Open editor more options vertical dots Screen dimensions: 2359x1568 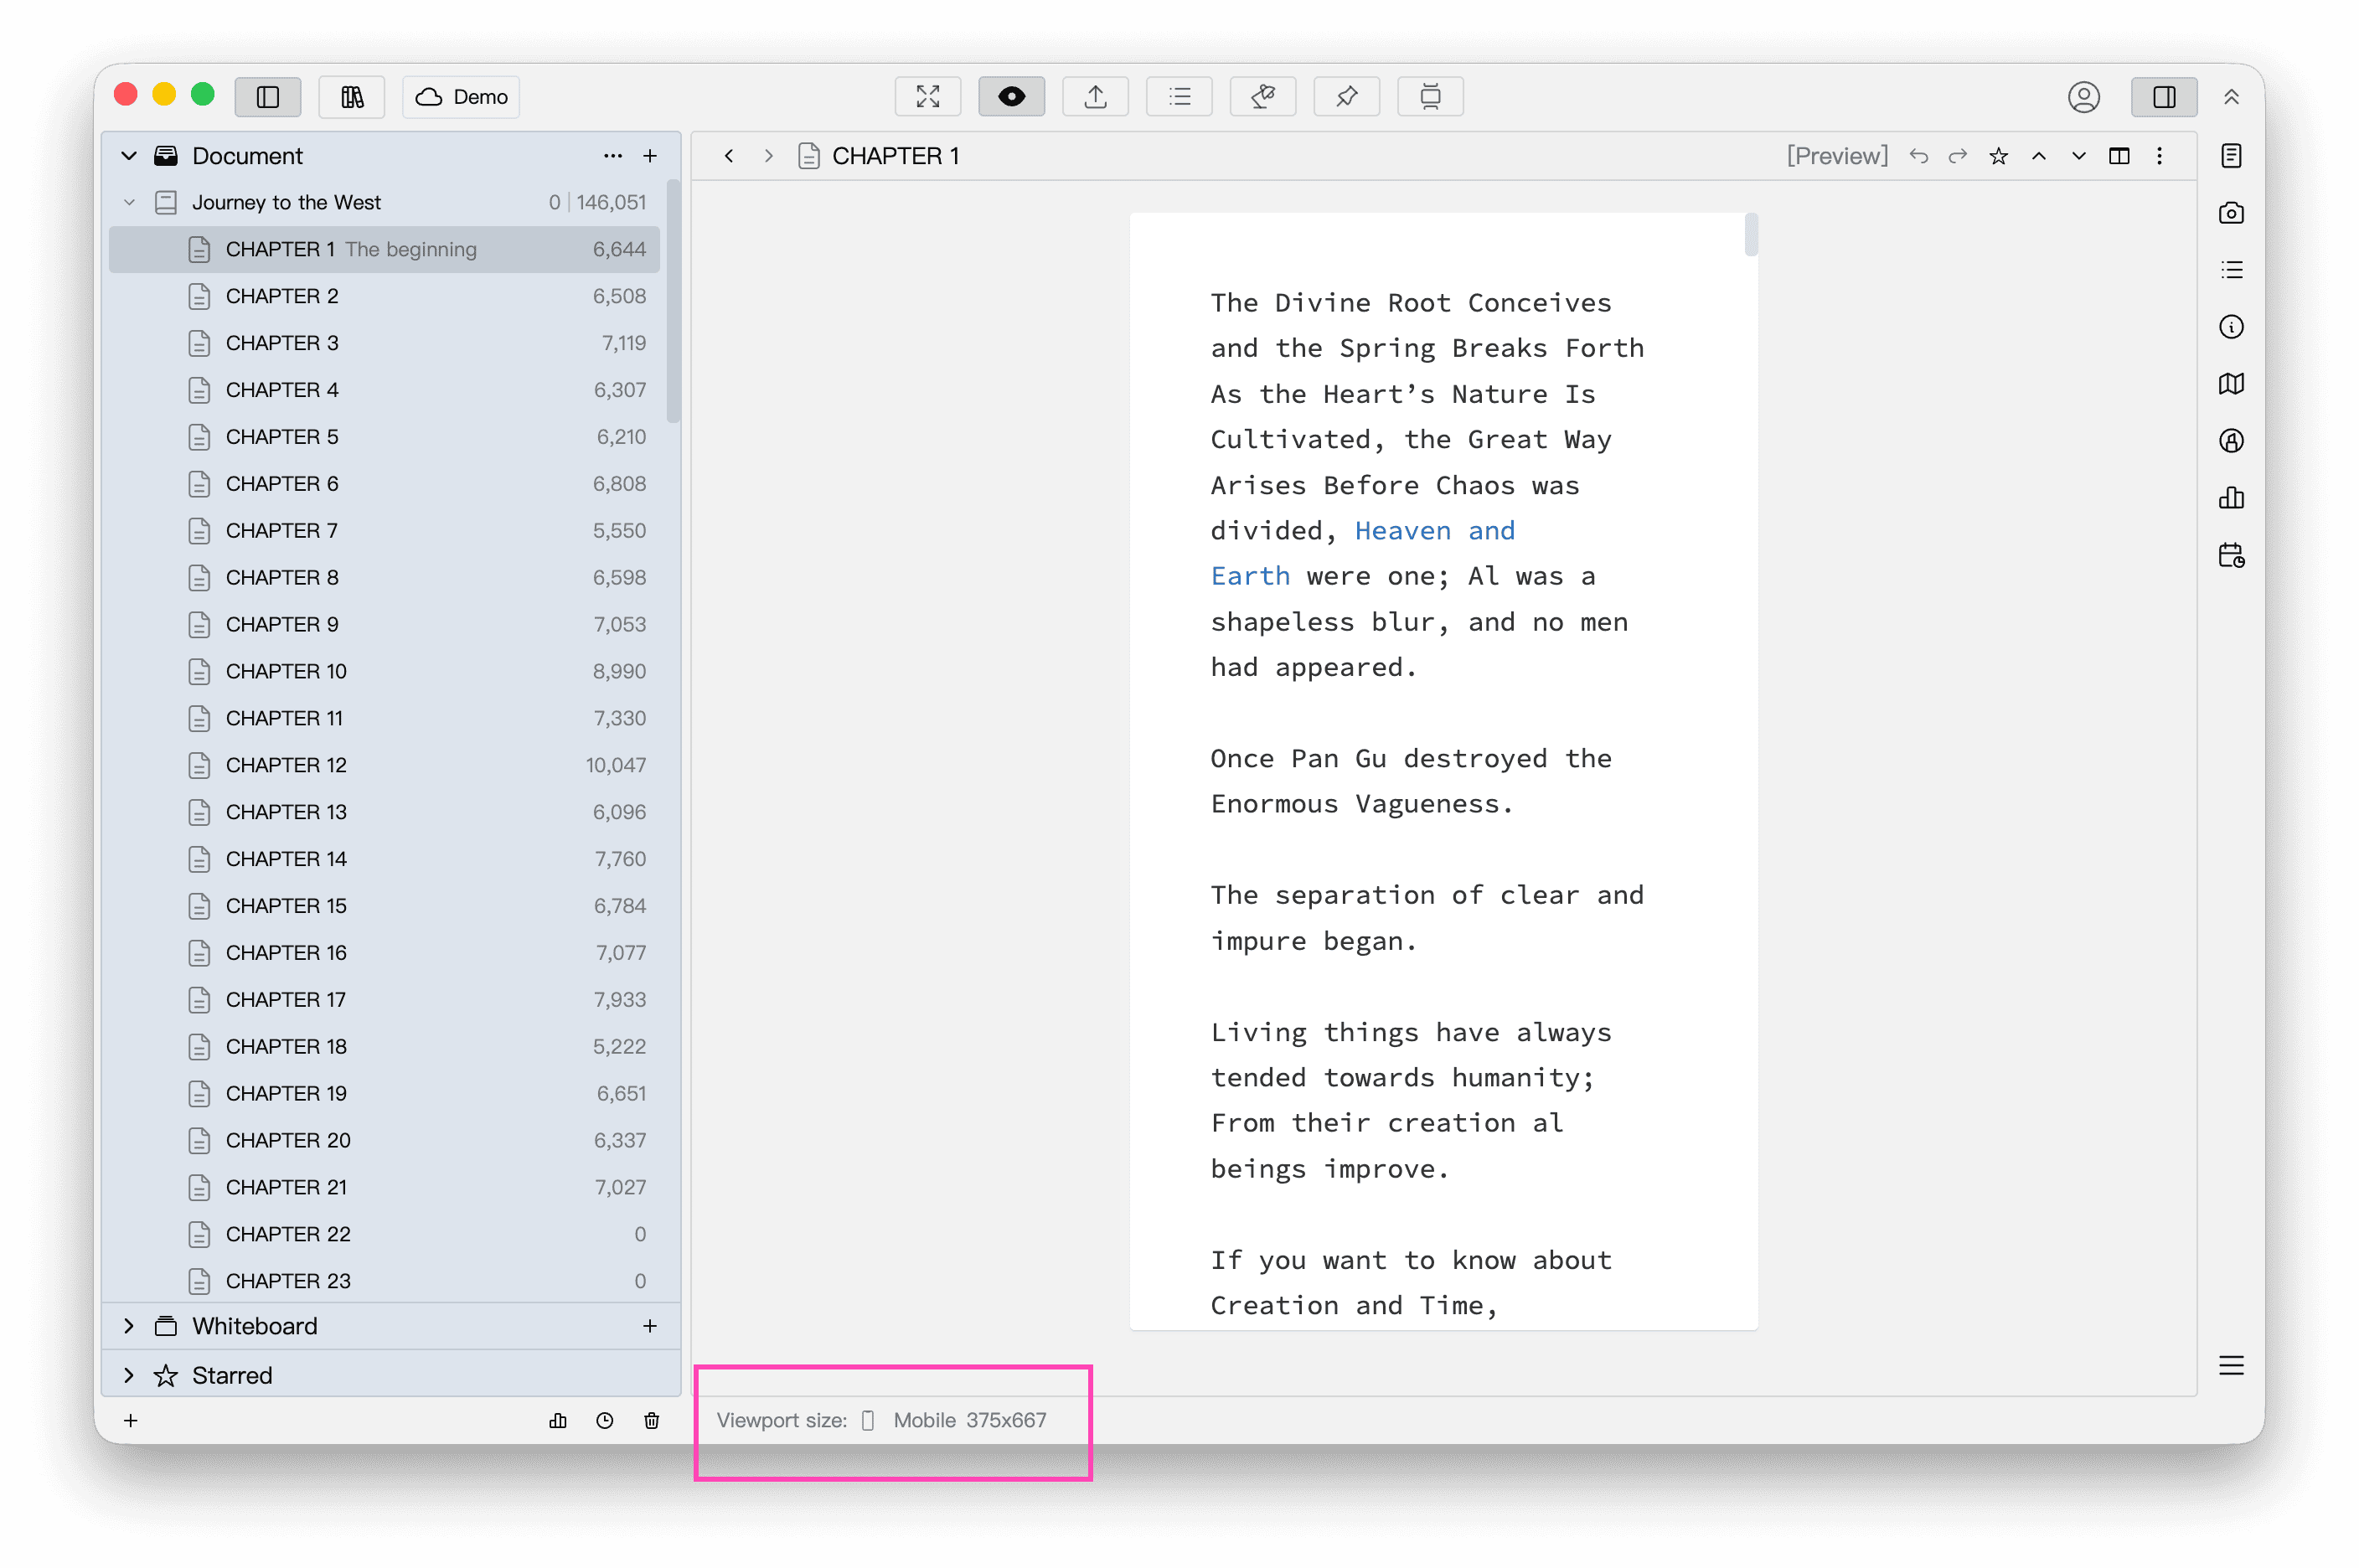2159,156
